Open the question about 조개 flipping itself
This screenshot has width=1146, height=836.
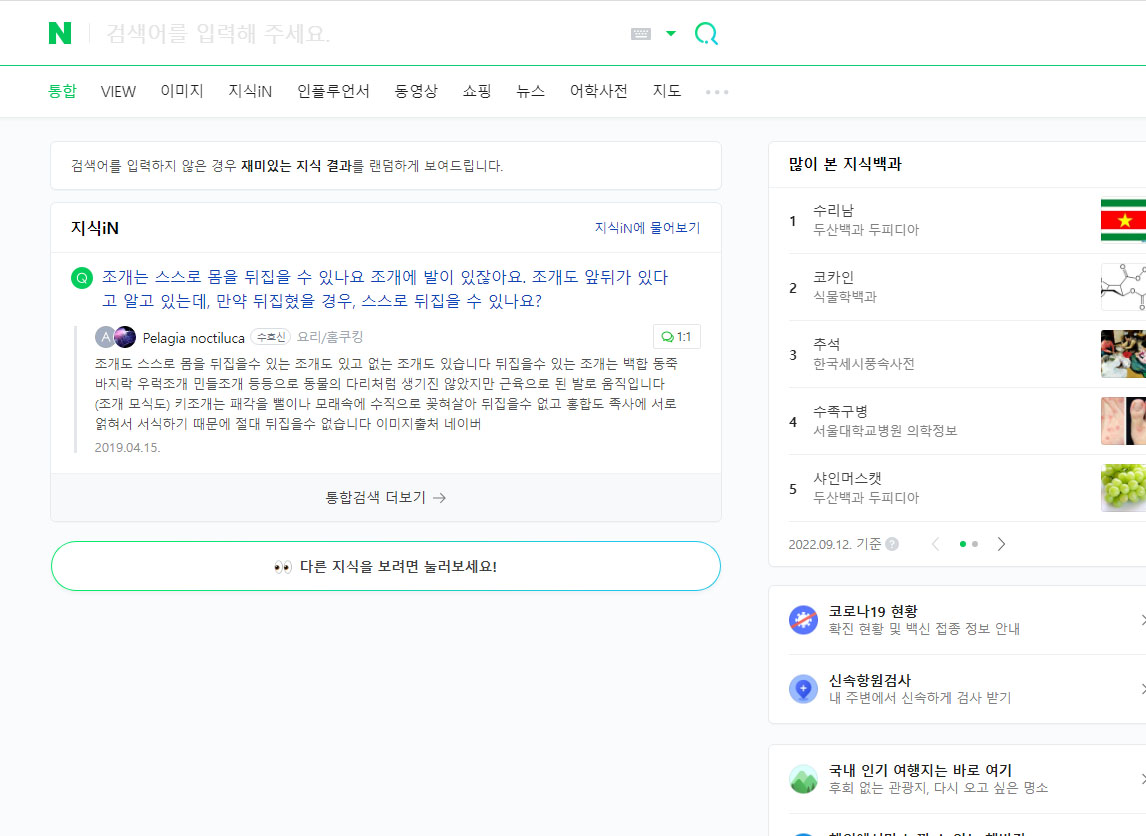tap(385, 289)
